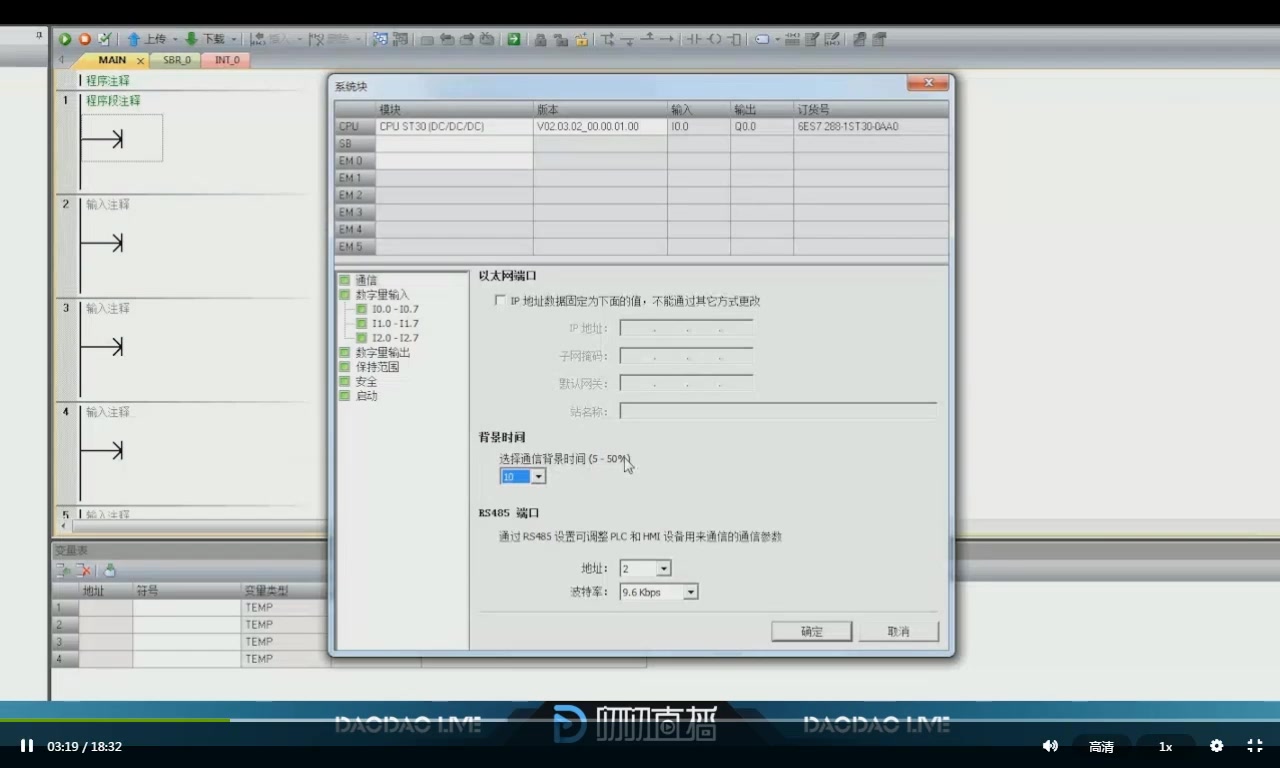Switch to the INT_0 tab
The height and width of the screenshot is (768, 1280).
tap(227, 60)
